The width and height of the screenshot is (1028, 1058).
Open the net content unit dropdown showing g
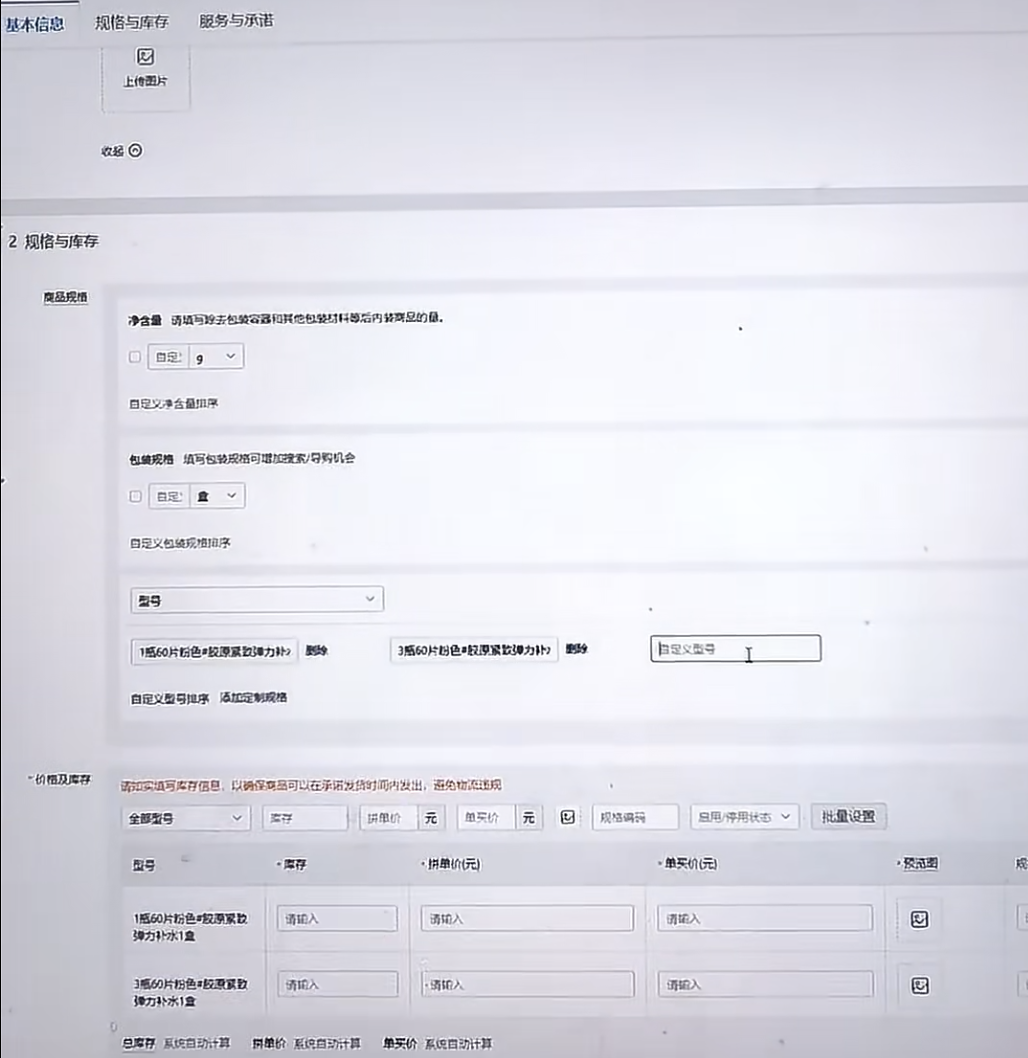[216, 357]
